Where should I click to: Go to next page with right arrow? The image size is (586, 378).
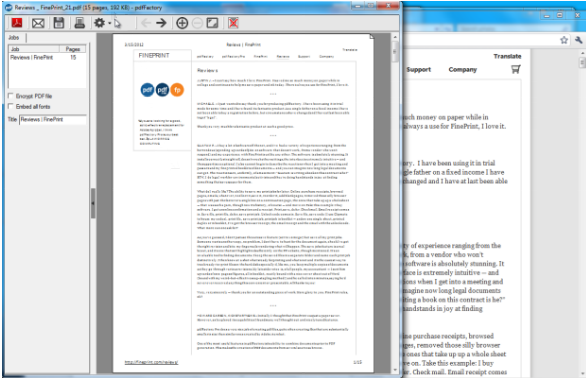click(161, 23)
